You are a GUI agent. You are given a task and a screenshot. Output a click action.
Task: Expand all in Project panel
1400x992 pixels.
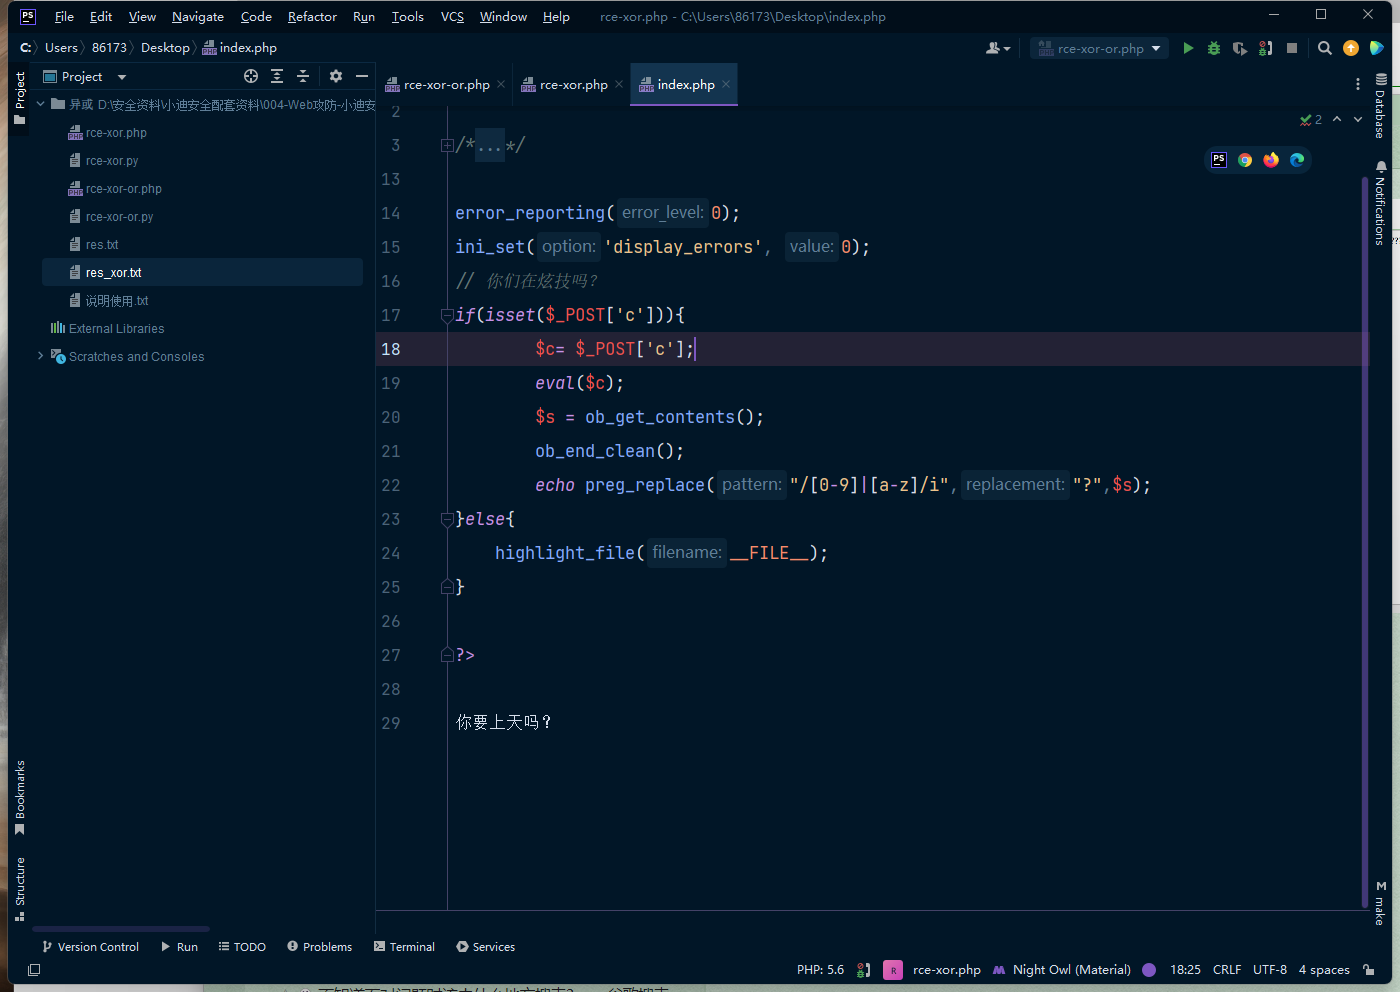click(277, 76)
